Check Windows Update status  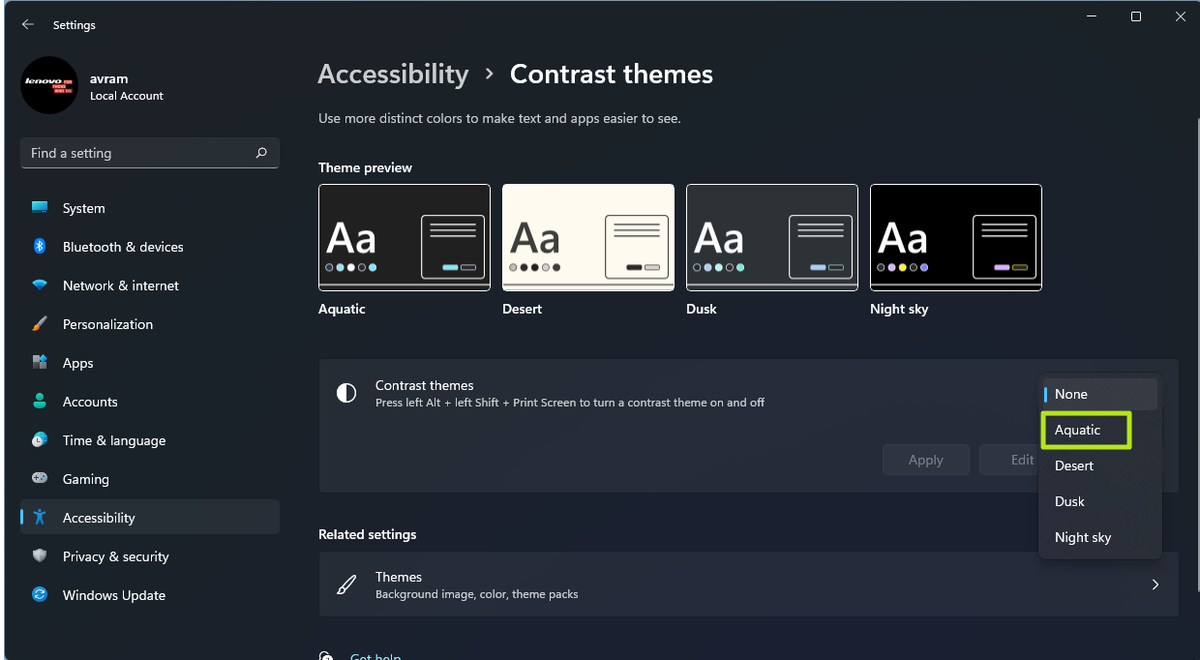pos(112,595)
